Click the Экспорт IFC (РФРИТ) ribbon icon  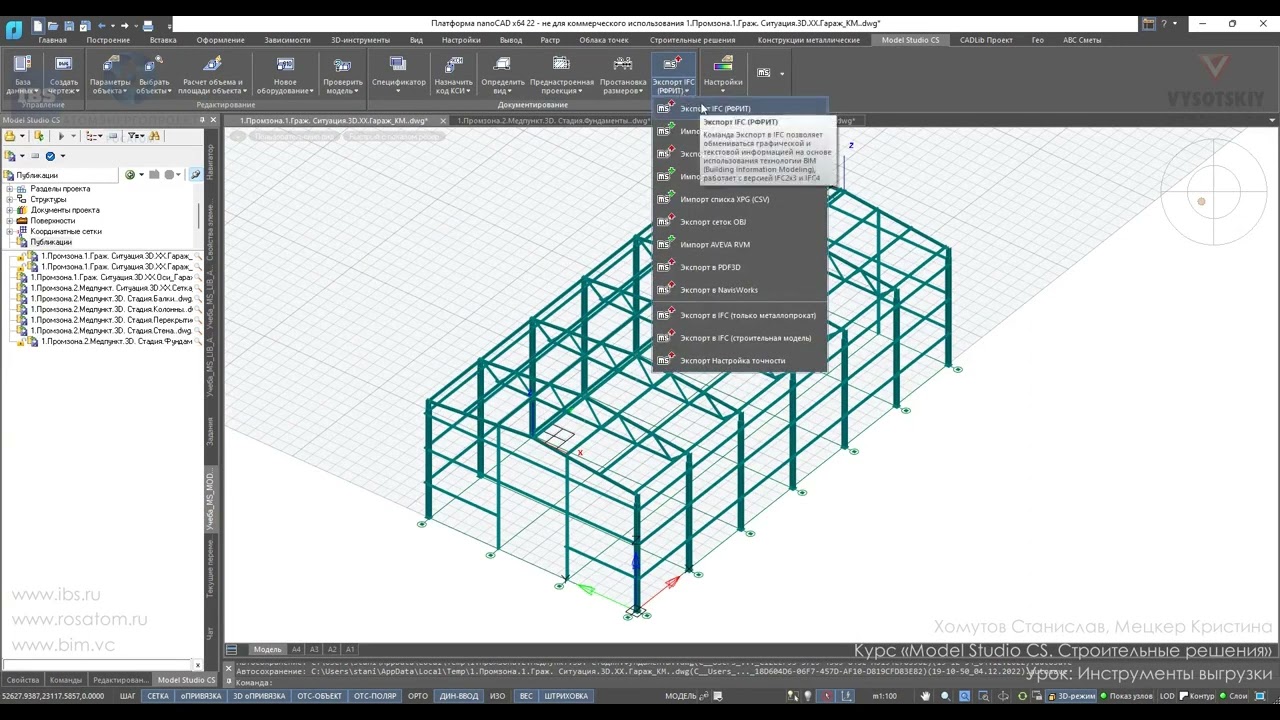pos(673,65)
